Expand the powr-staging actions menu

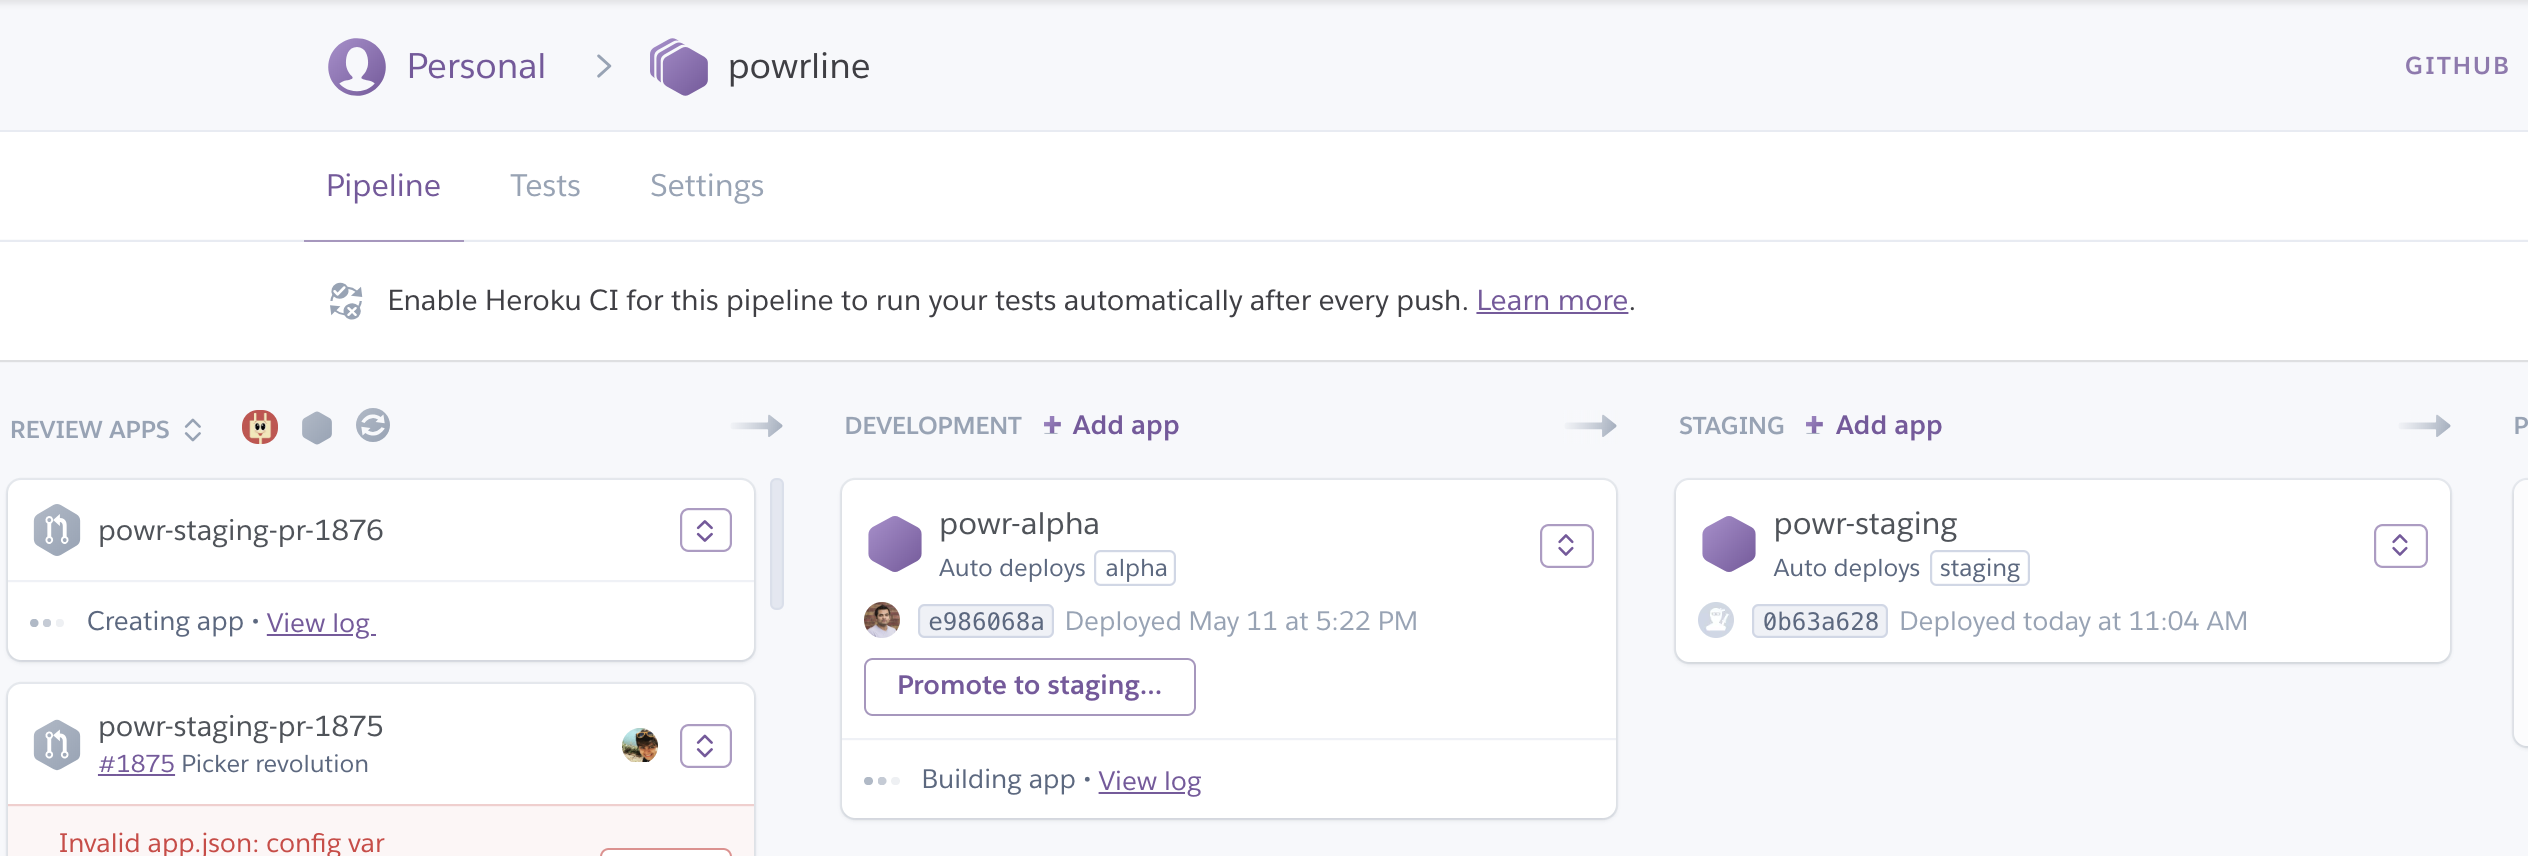[x=2401, y=546]
